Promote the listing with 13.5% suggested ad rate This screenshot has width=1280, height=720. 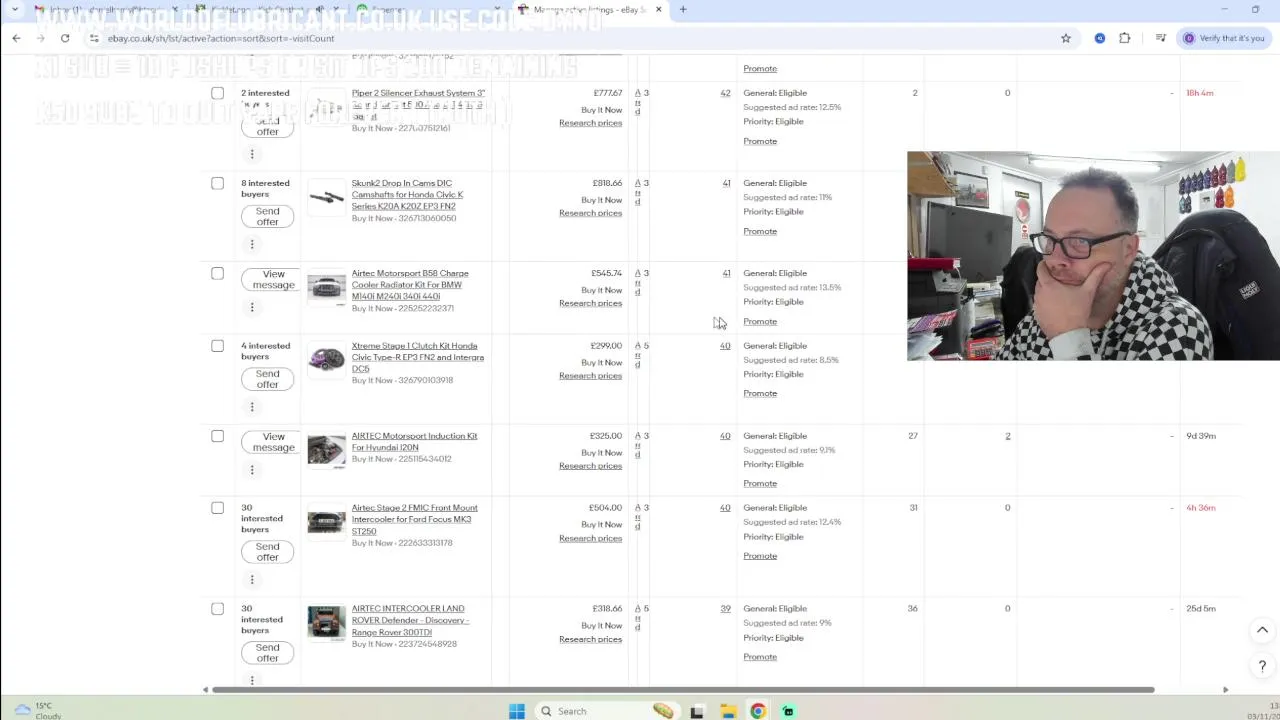coord(760,321)
